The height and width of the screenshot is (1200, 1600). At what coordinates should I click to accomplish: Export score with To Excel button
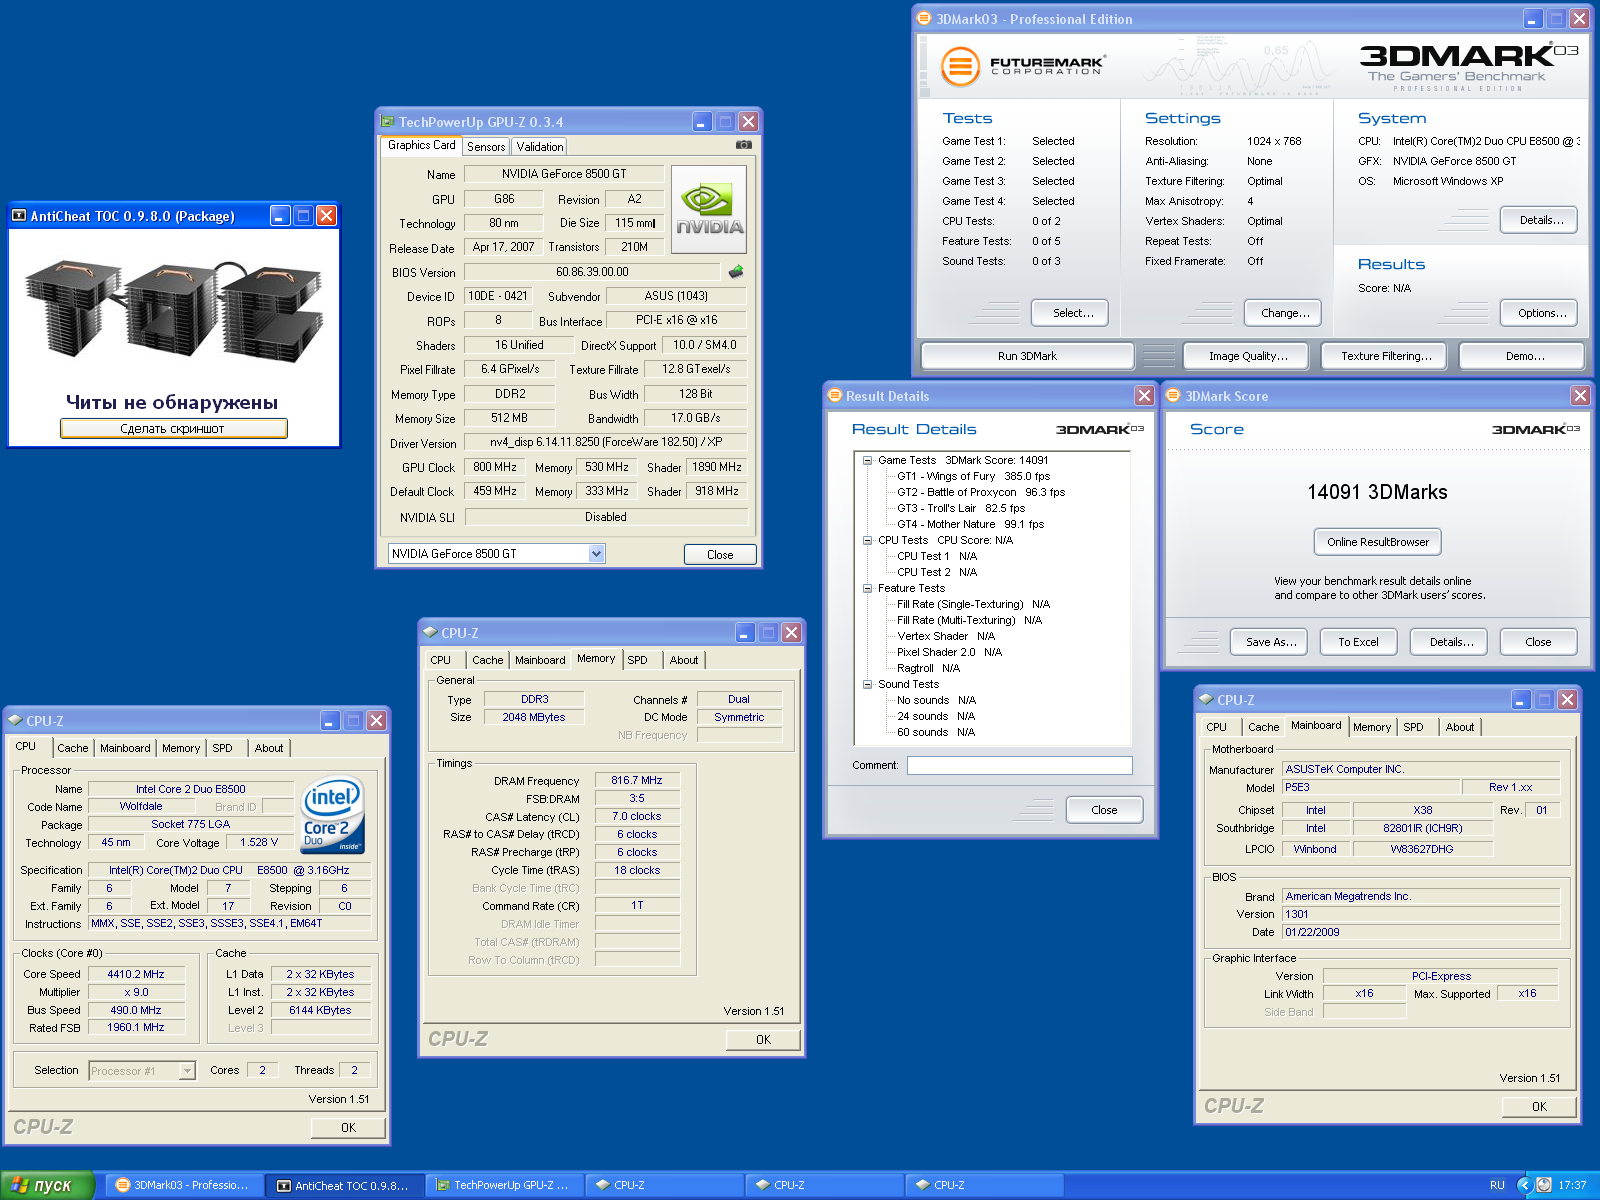(x=1358, y=642)
